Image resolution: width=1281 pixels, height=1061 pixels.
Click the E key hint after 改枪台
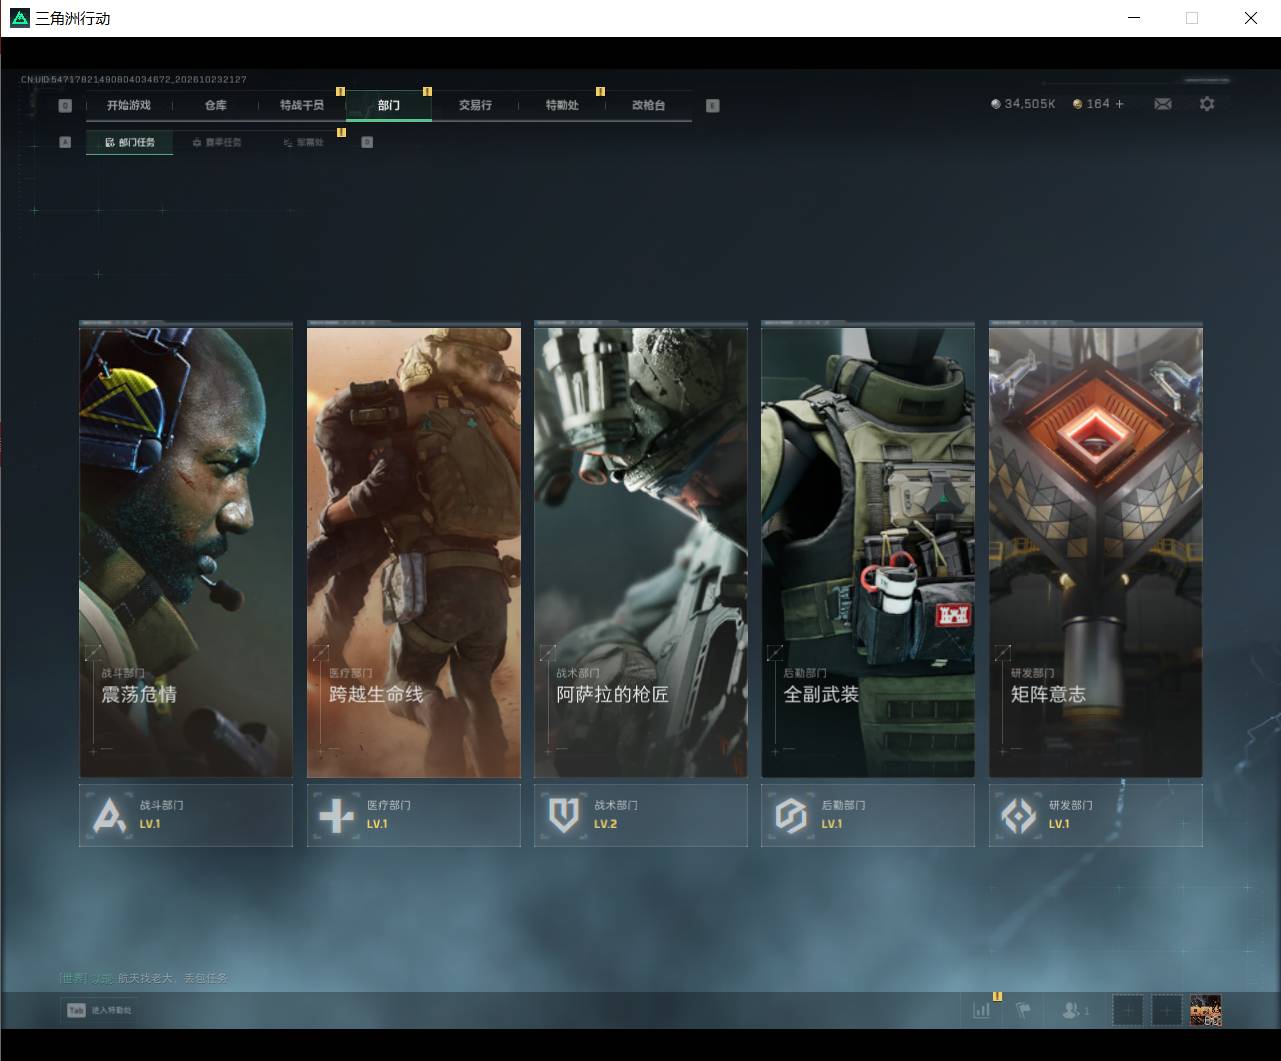pos(712,105)
